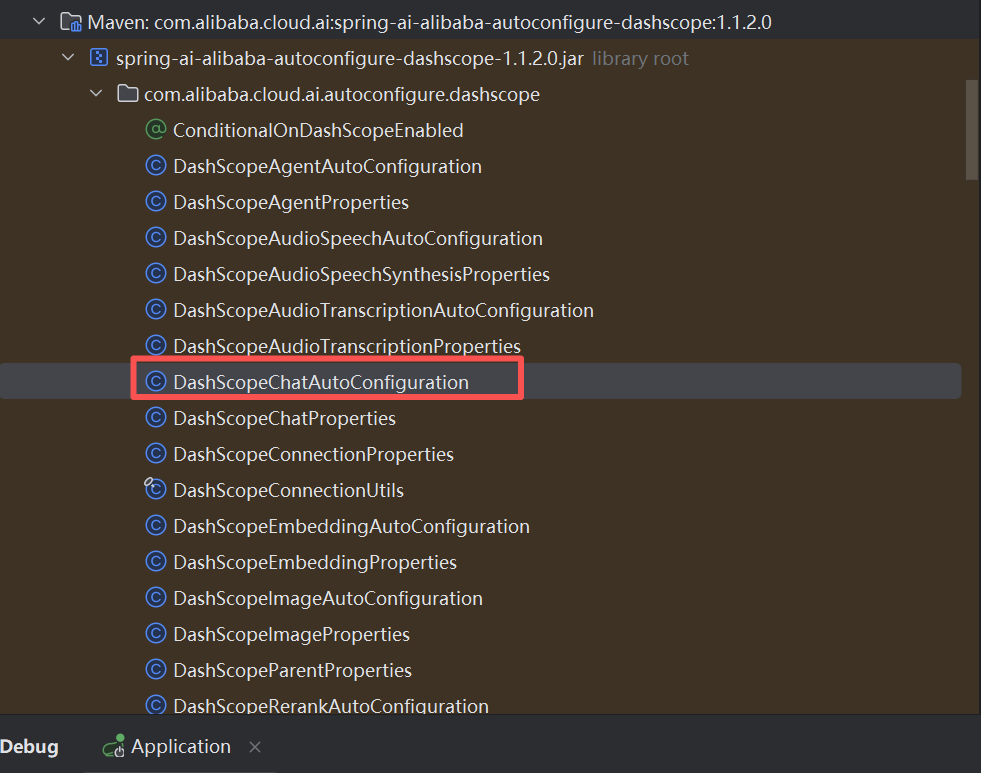Click the DashScopeEmbeddingAutoConfiguration class icon
The width and height of the screenshot is (981, 773).
(x=156, y=525)
